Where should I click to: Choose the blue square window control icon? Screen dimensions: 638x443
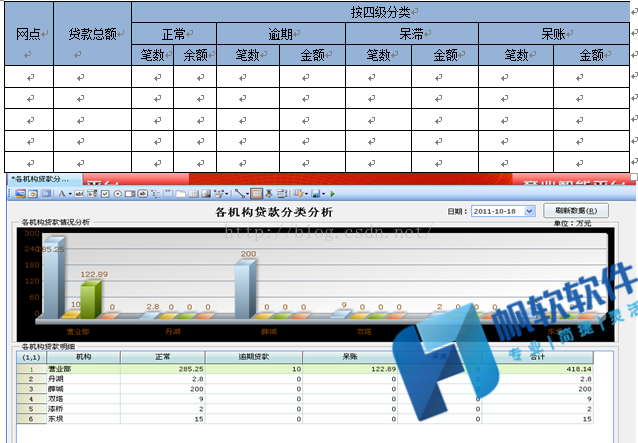46,194
